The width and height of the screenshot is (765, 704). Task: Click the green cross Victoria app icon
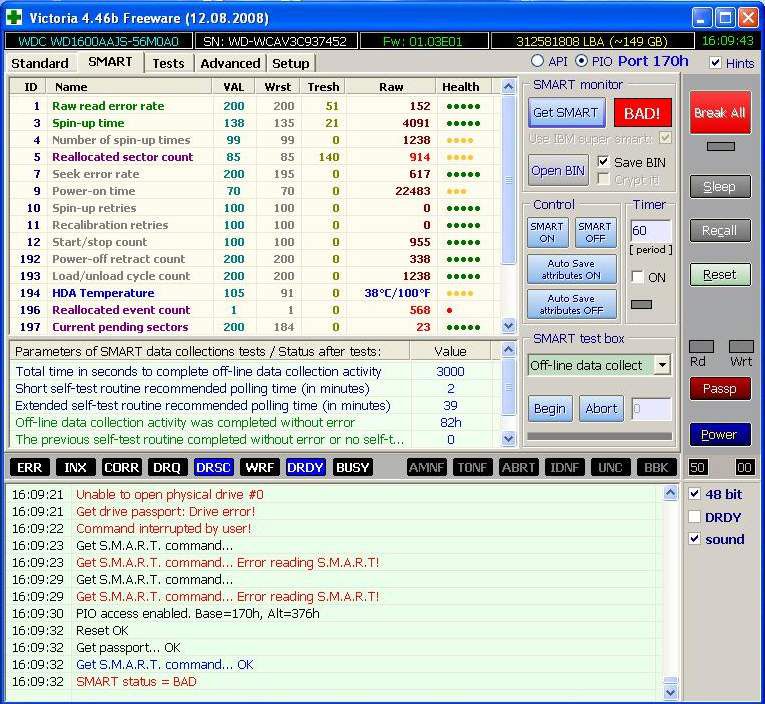click(14, 18)
